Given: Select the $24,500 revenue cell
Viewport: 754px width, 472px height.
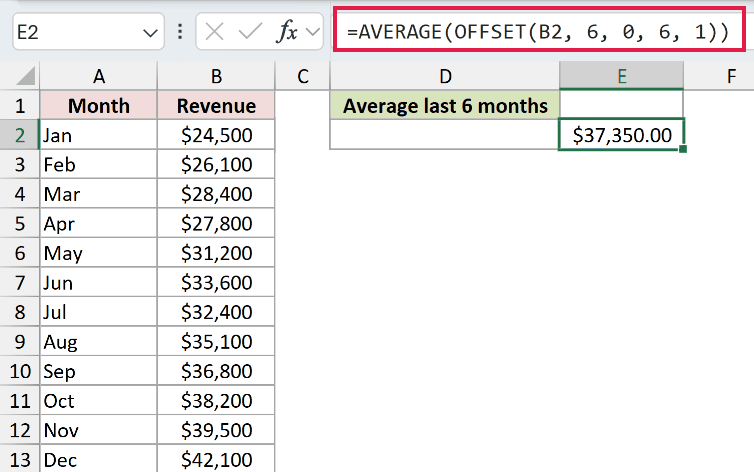Looking at the screenshot, I should point(216,135).
